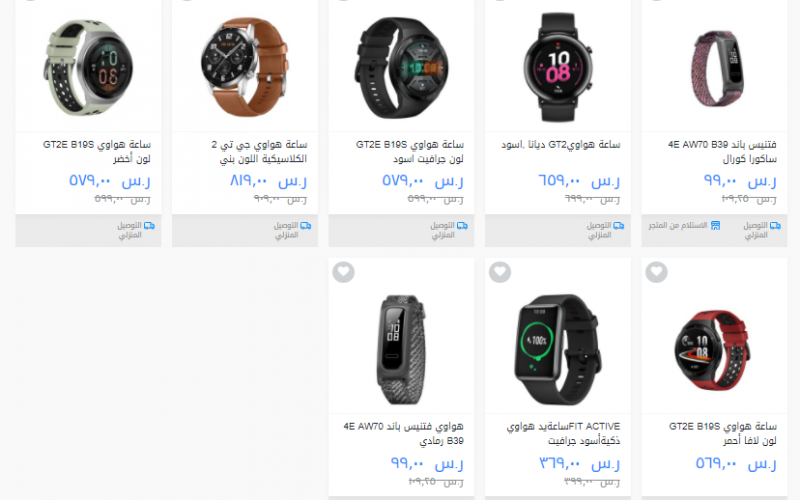Open green GT2E B19S watch image
Image resolution: width=800 pixels, height=500 pixels.
(88, 67)
